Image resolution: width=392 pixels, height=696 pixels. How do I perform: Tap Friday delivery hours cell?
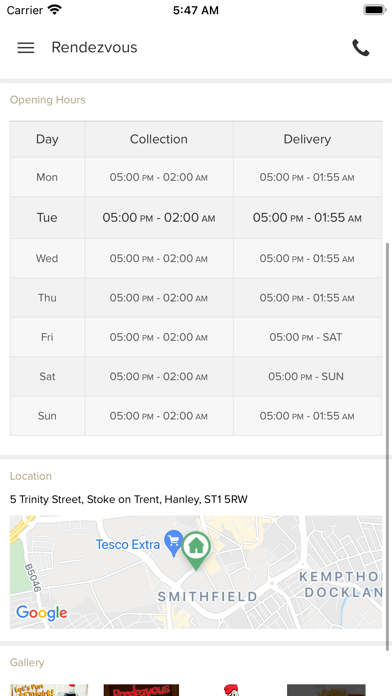click(x=307, y=337)
